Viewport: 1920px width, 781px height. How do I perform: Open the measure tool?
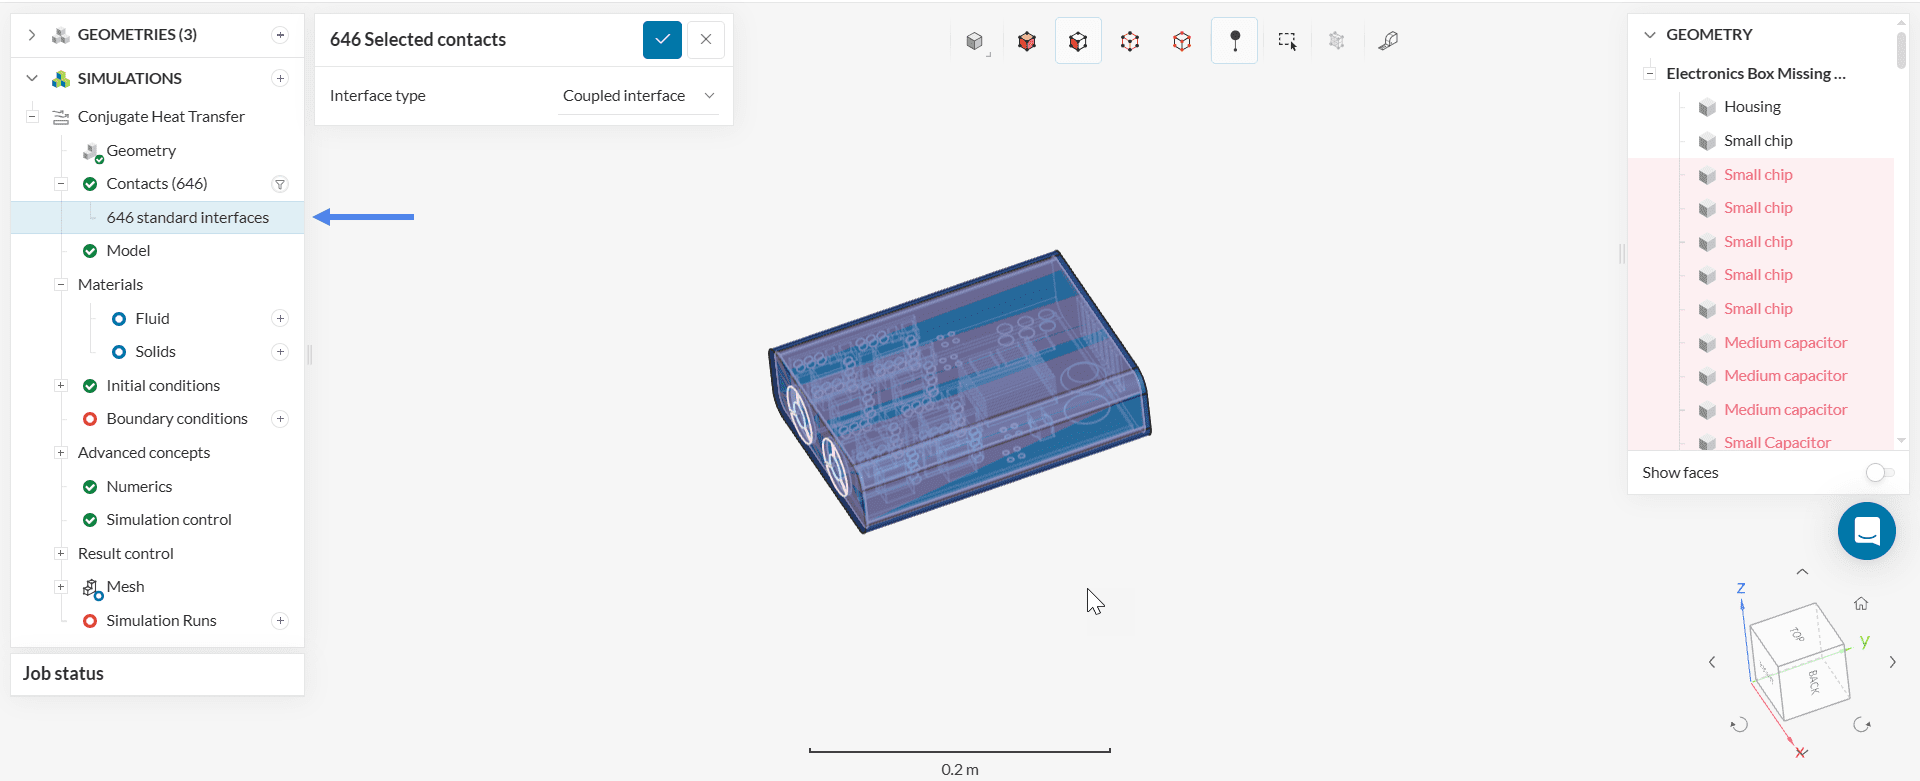[x=1388, y=41]
